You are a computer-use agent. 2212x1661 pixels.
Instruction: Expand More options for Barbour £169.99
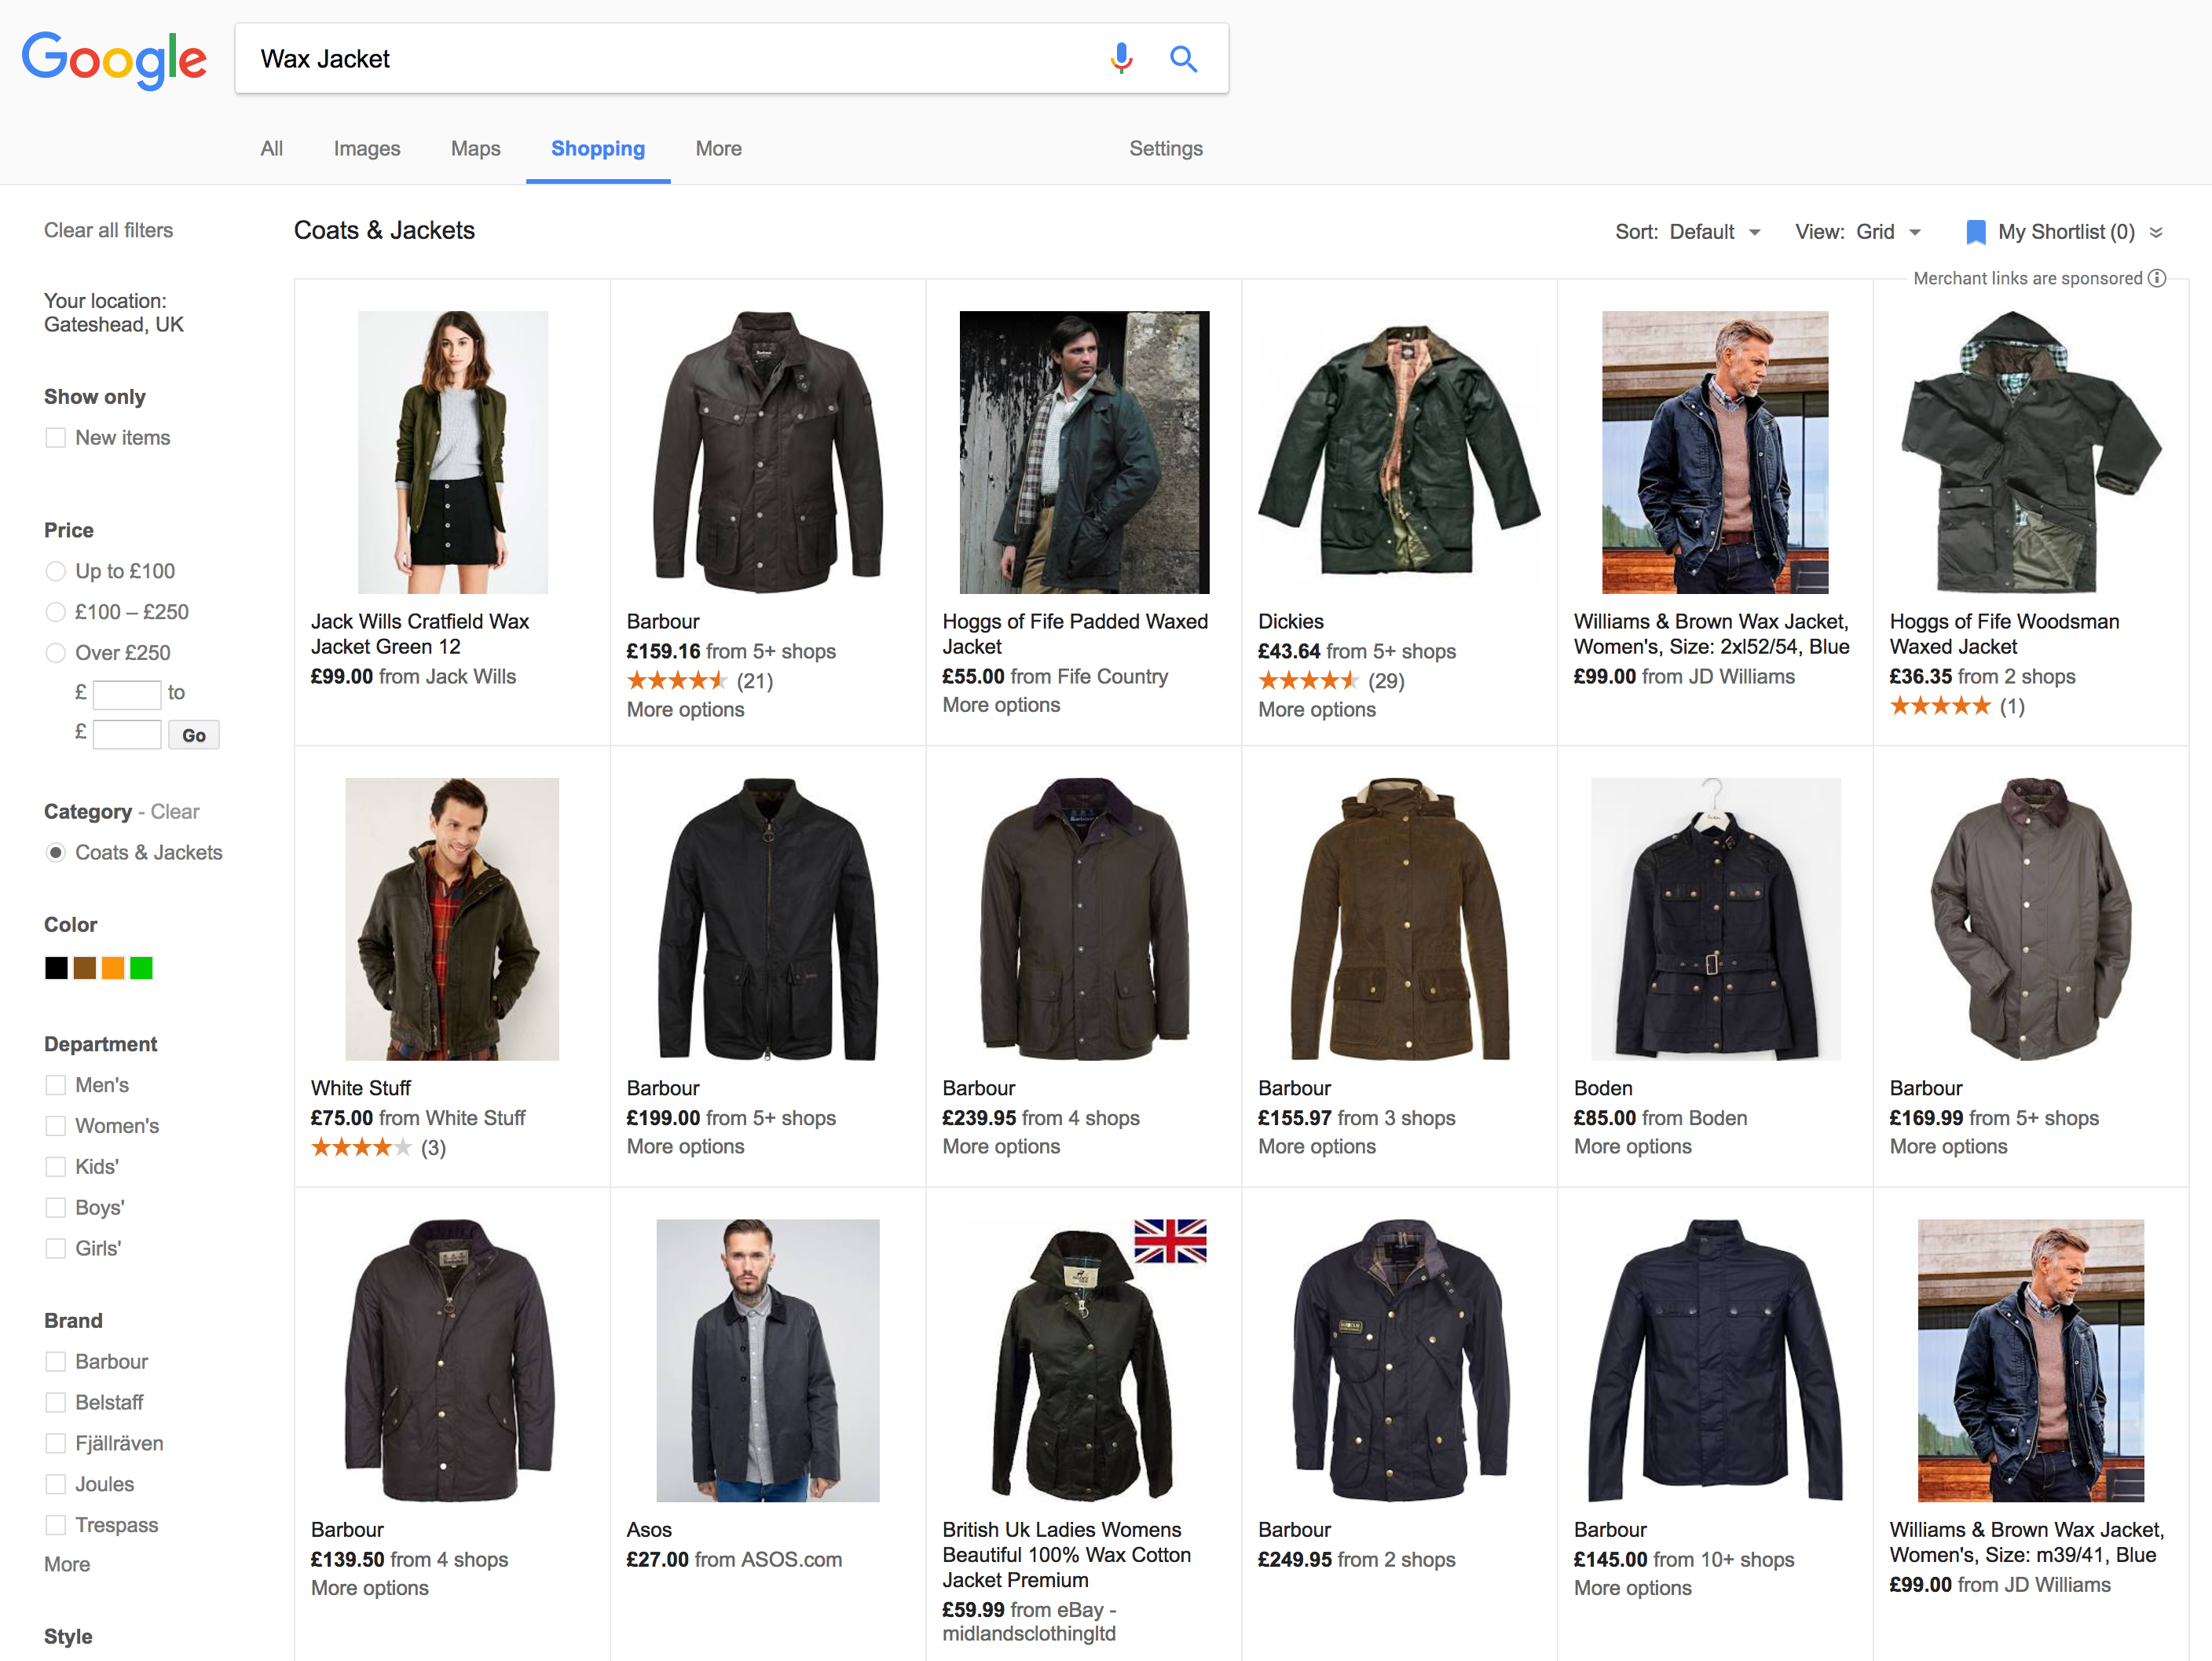point(1949,1147)
